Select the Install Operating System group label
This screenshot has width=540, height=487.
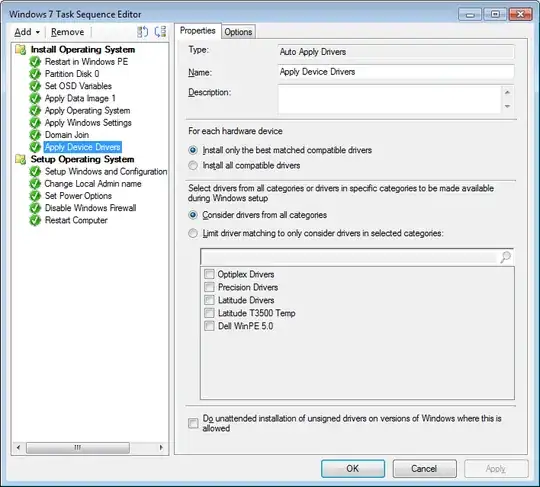coord(83,50)
